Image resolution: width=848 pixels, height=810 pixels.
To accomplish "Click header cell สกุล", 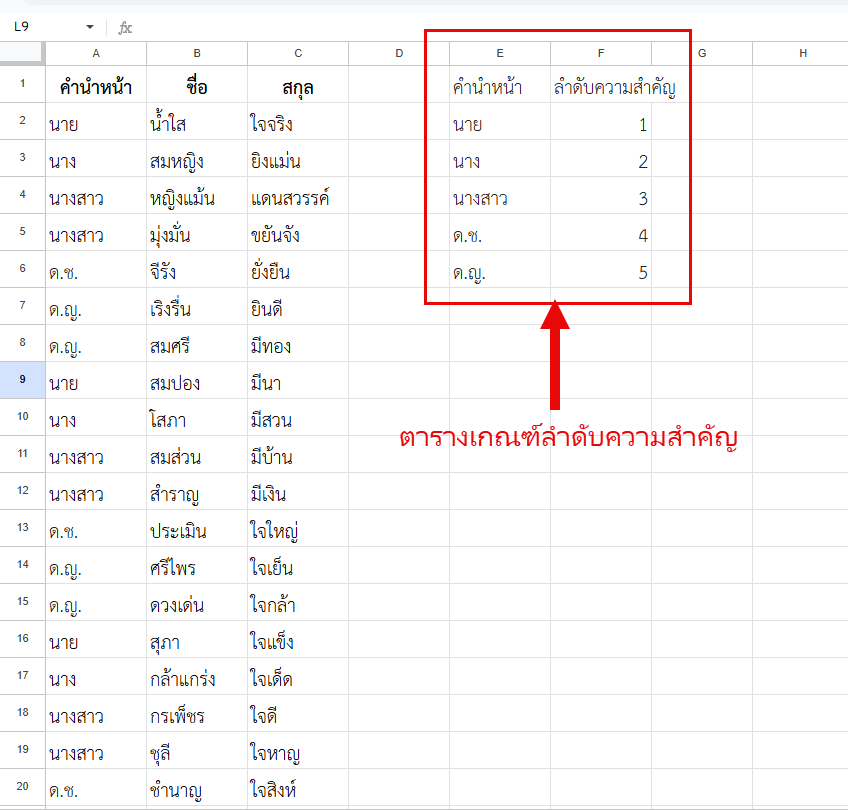I will 298,84.
